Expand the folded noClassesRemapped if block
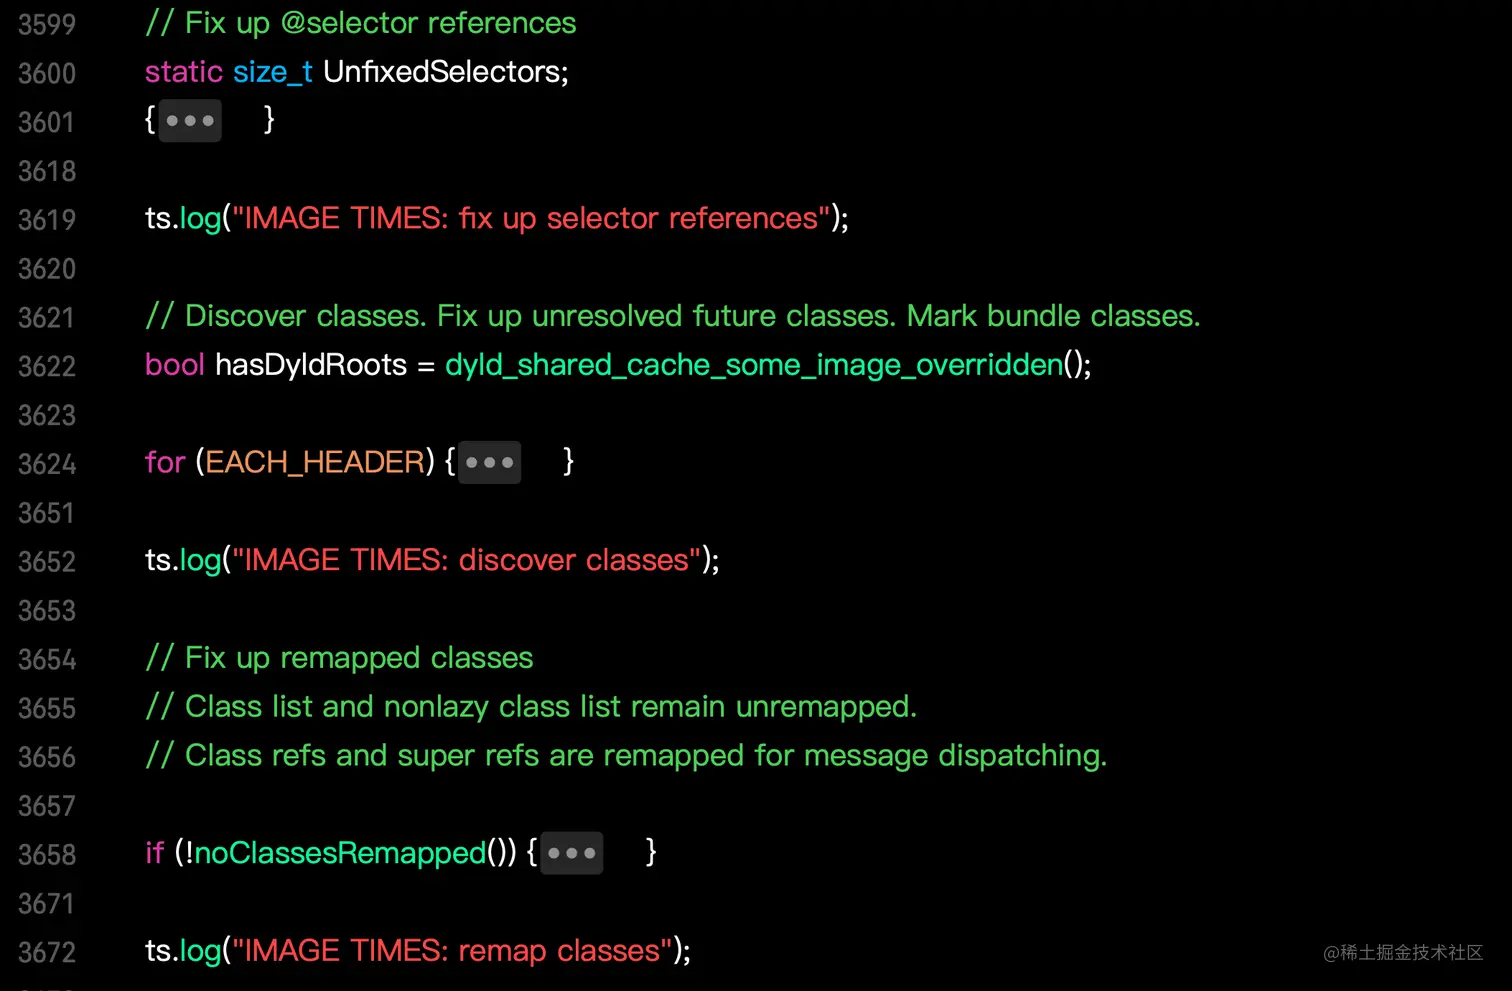The width and height of the screenshot is (1512, 991). pyautogui.click(x=571, y=853)
